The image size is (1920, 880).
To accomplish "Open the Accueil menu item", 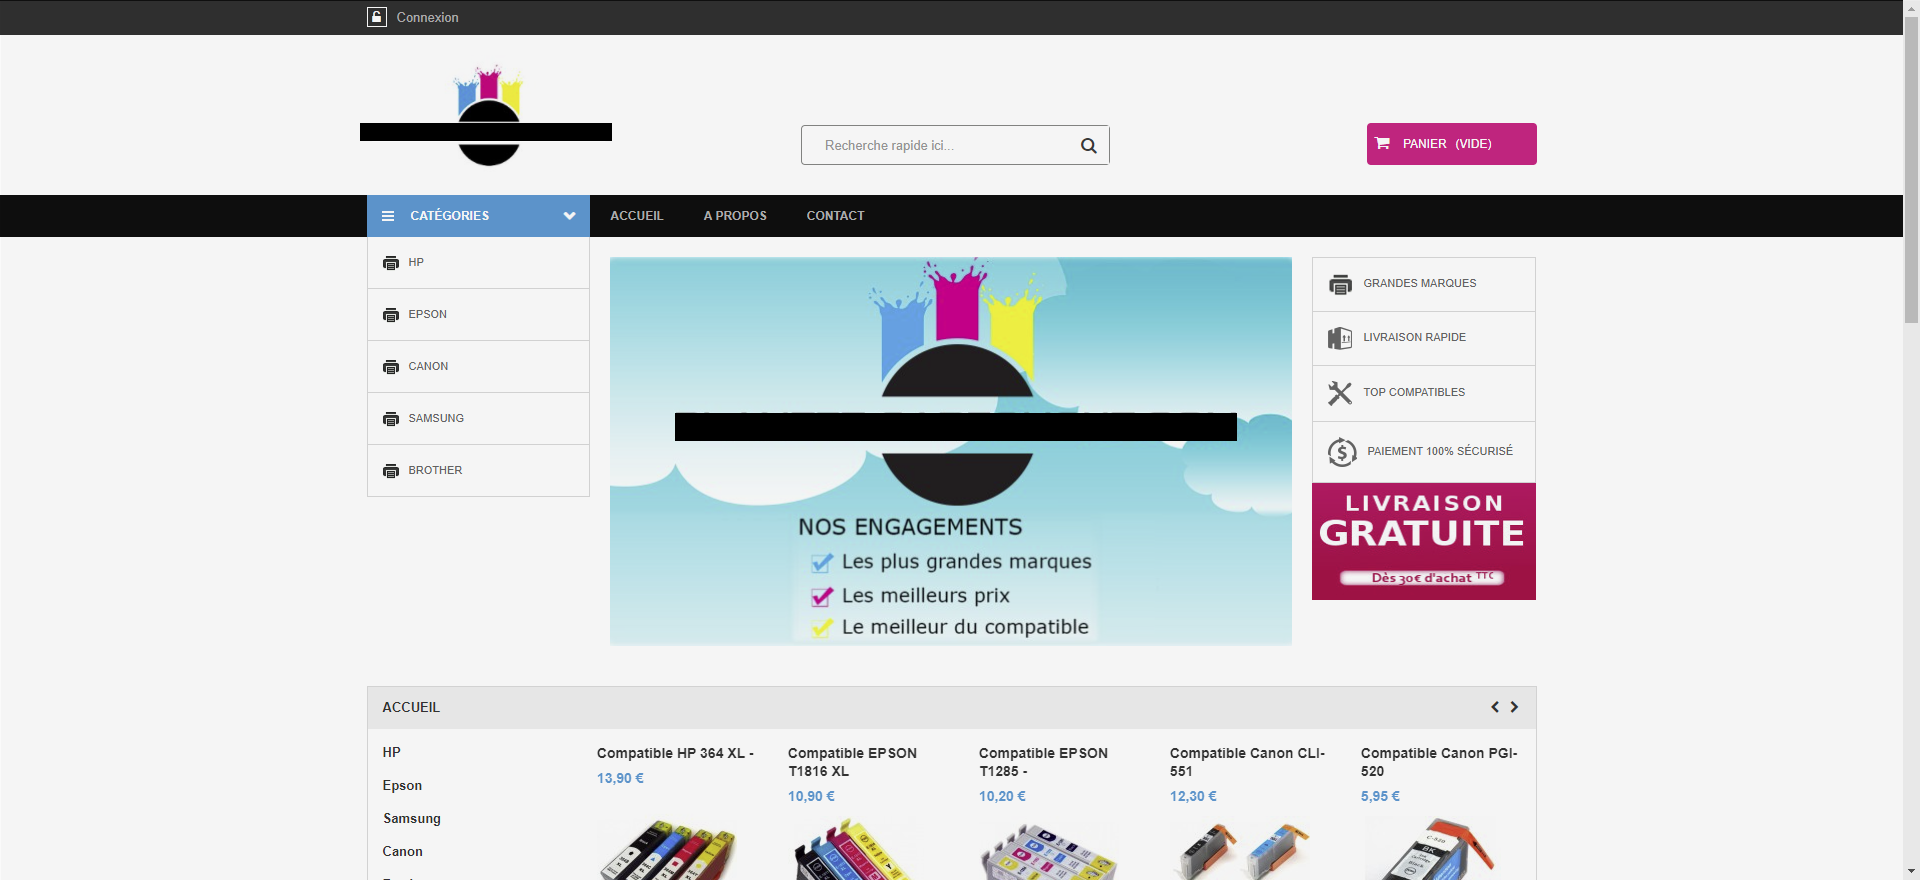I will pyautogui.click(x=636, y=216).
